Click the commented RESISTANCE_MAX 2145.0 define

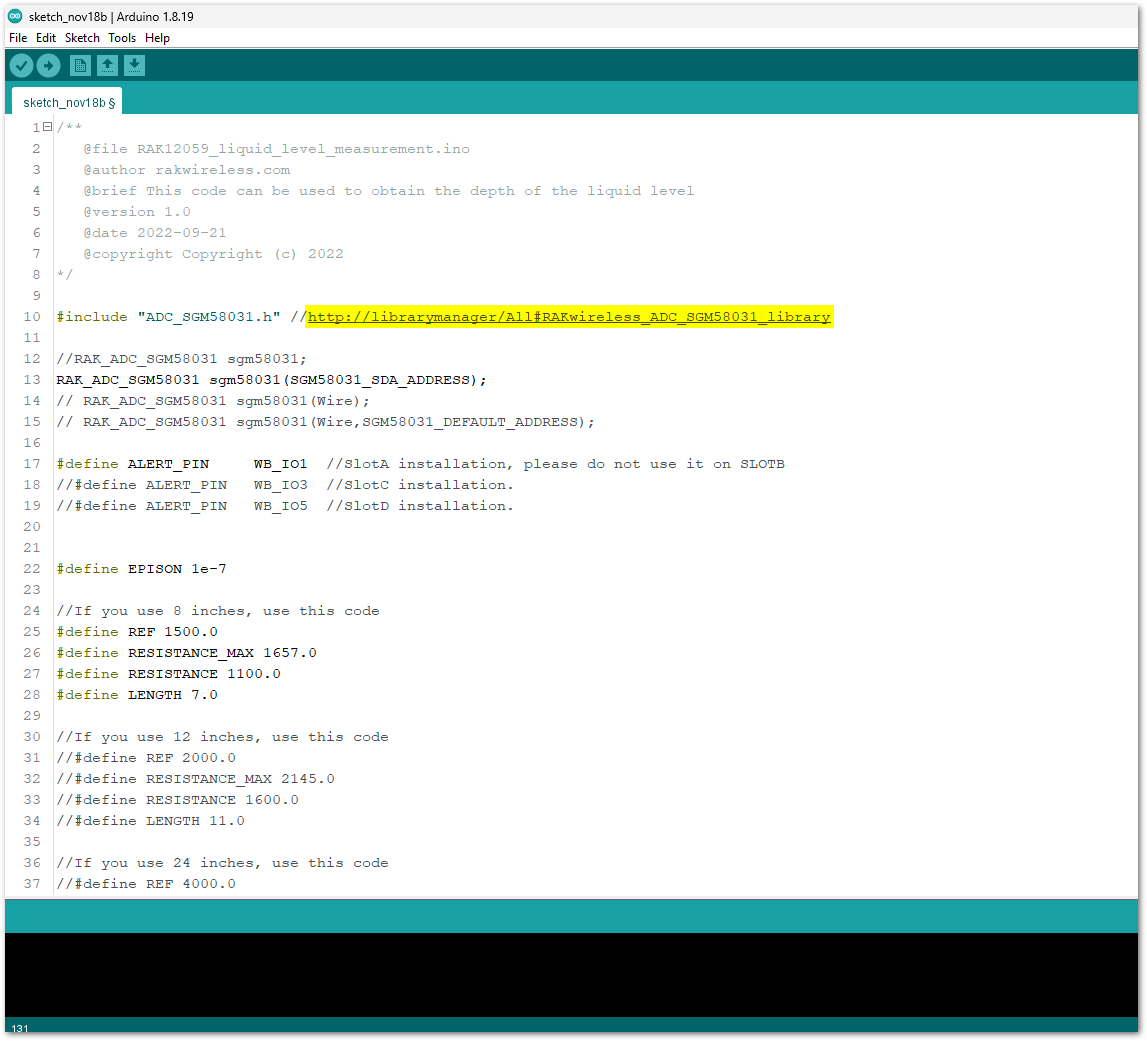(x=195, y=778)
